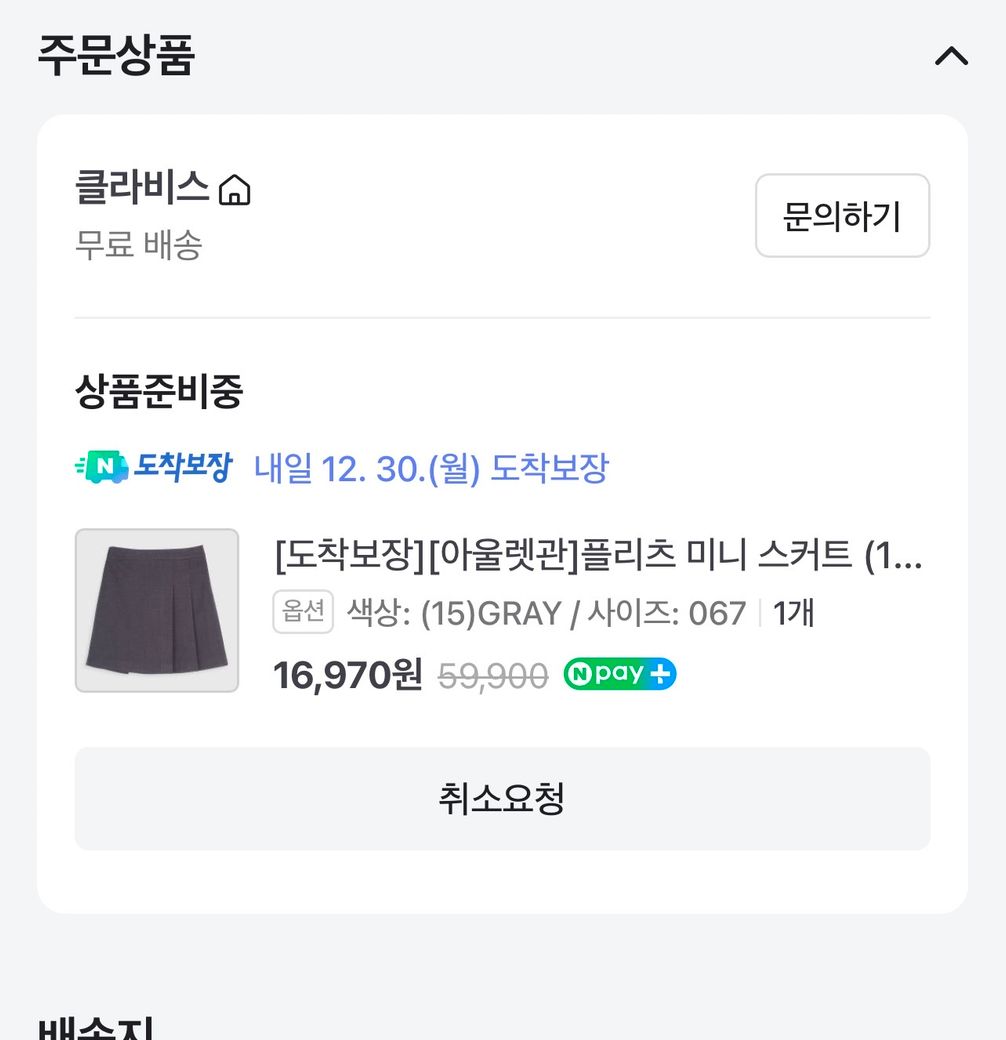The height and width of the screenshot is (1040, 1006).
Task: Tap the 1개 quantity text
Action: coord(793,613)
